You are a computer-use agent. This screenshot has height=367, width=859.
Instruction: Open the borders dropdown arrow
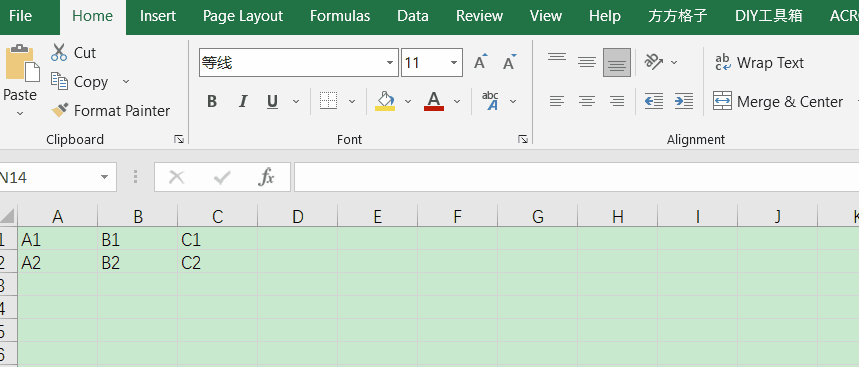pos(352,101)
